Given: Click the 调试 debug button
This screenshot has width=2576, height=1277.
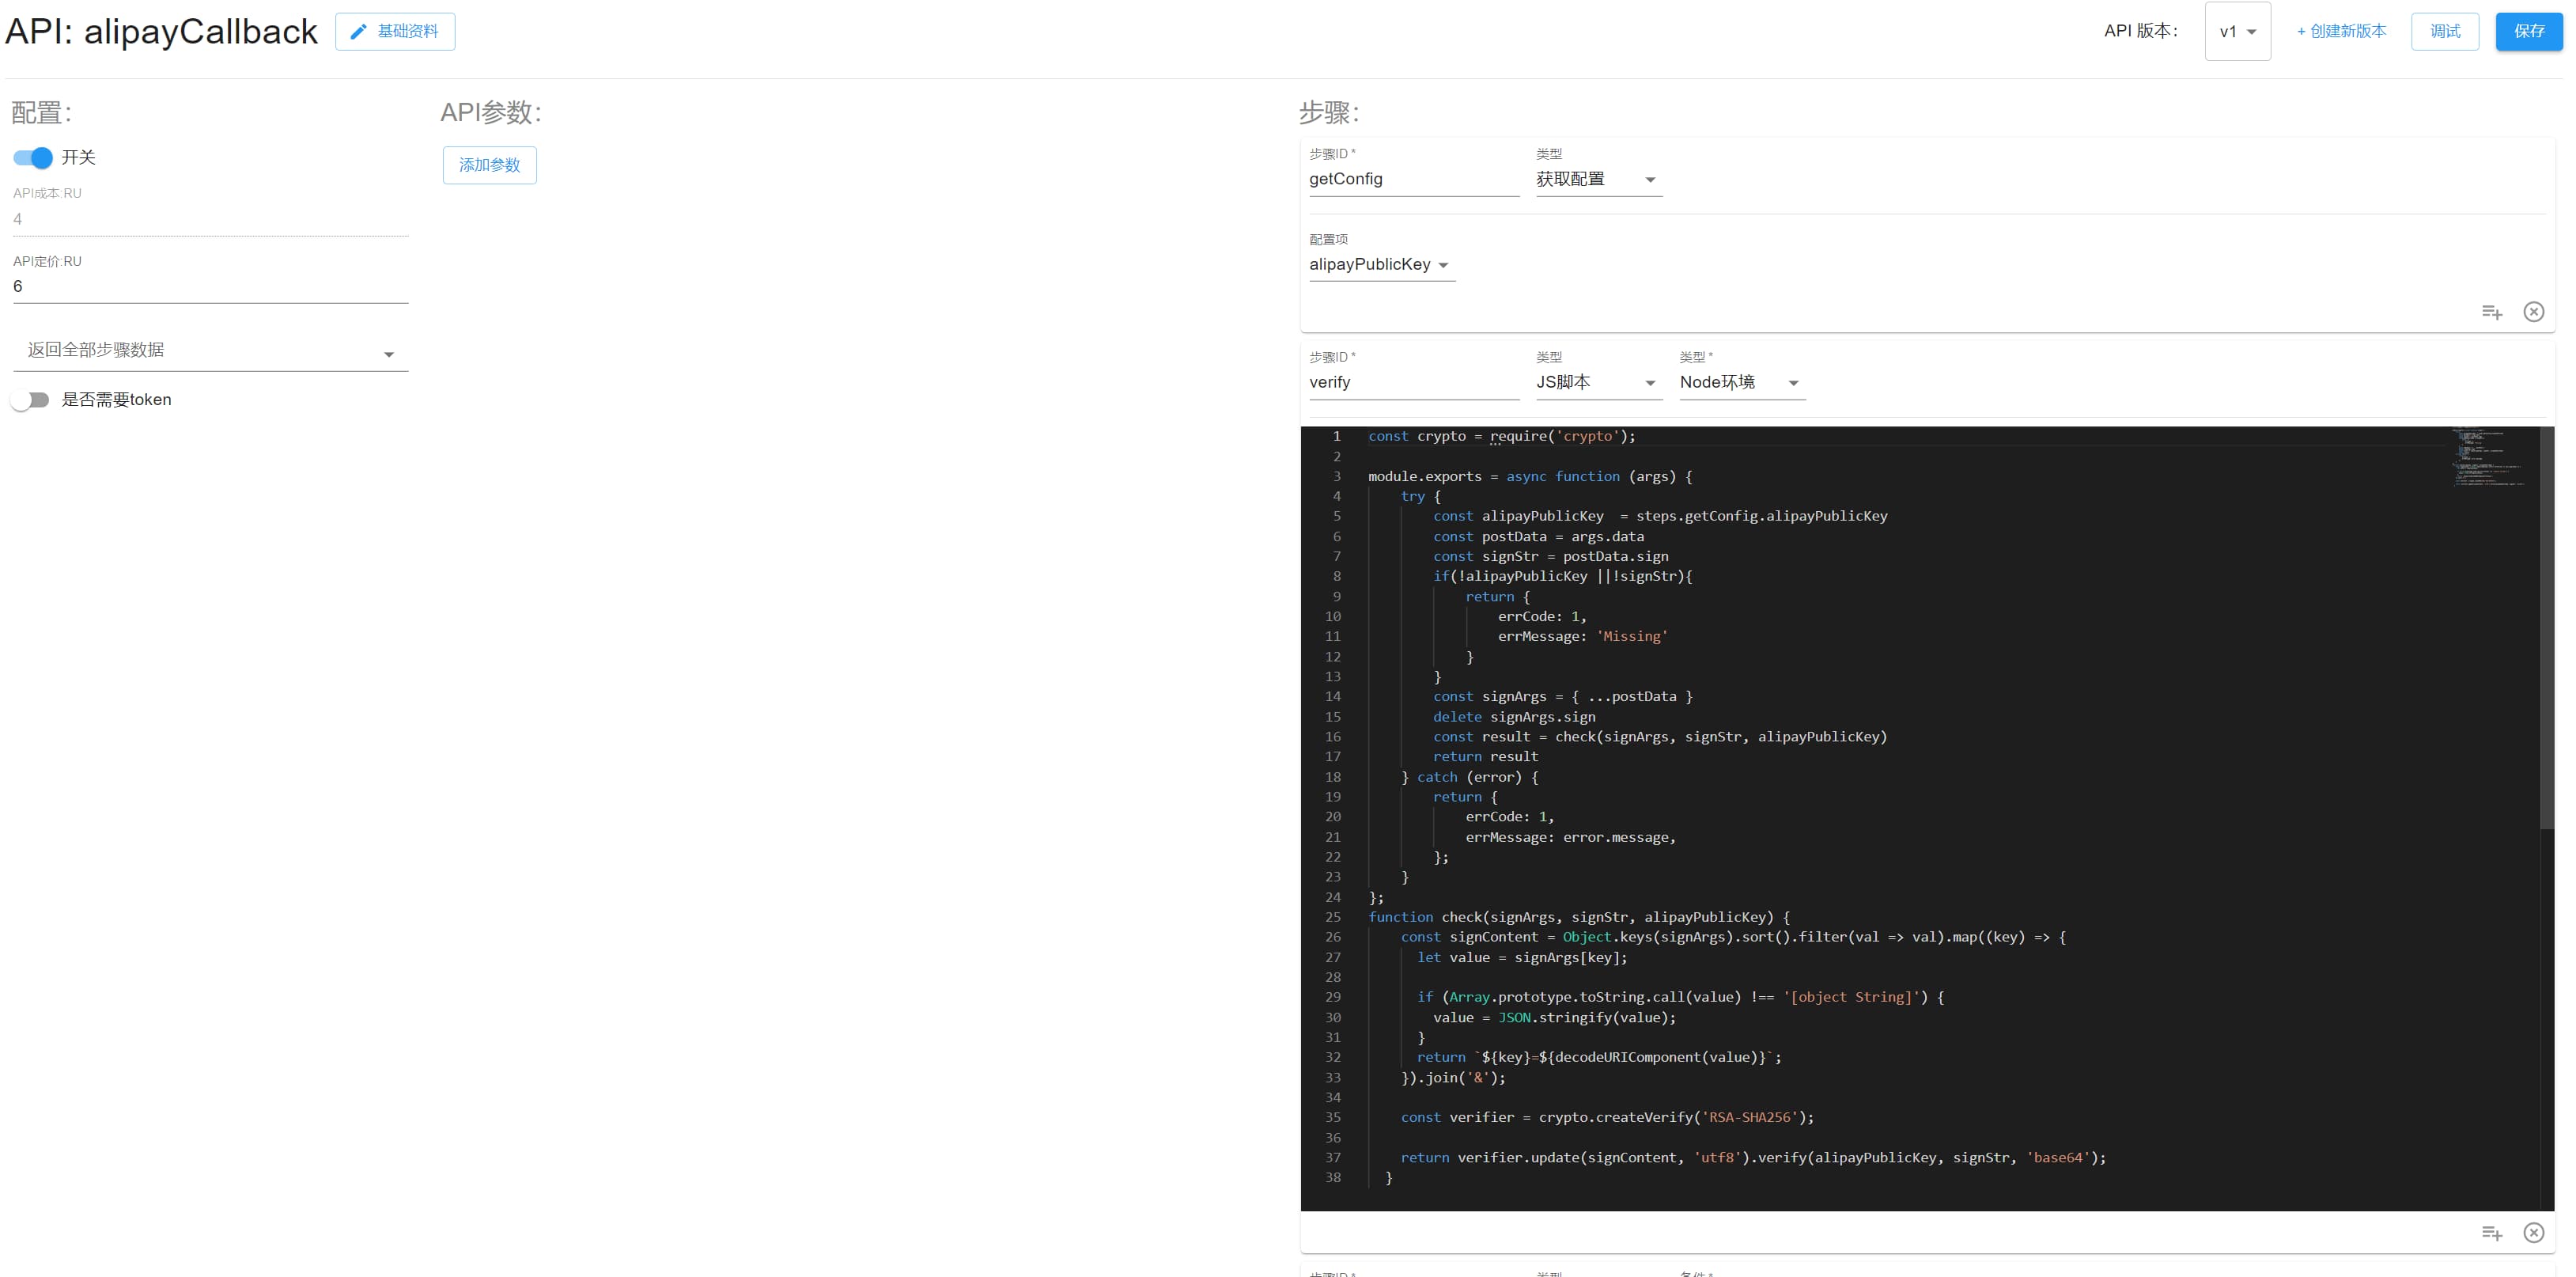Looking at the screenshot, I should coord(2445,32).
